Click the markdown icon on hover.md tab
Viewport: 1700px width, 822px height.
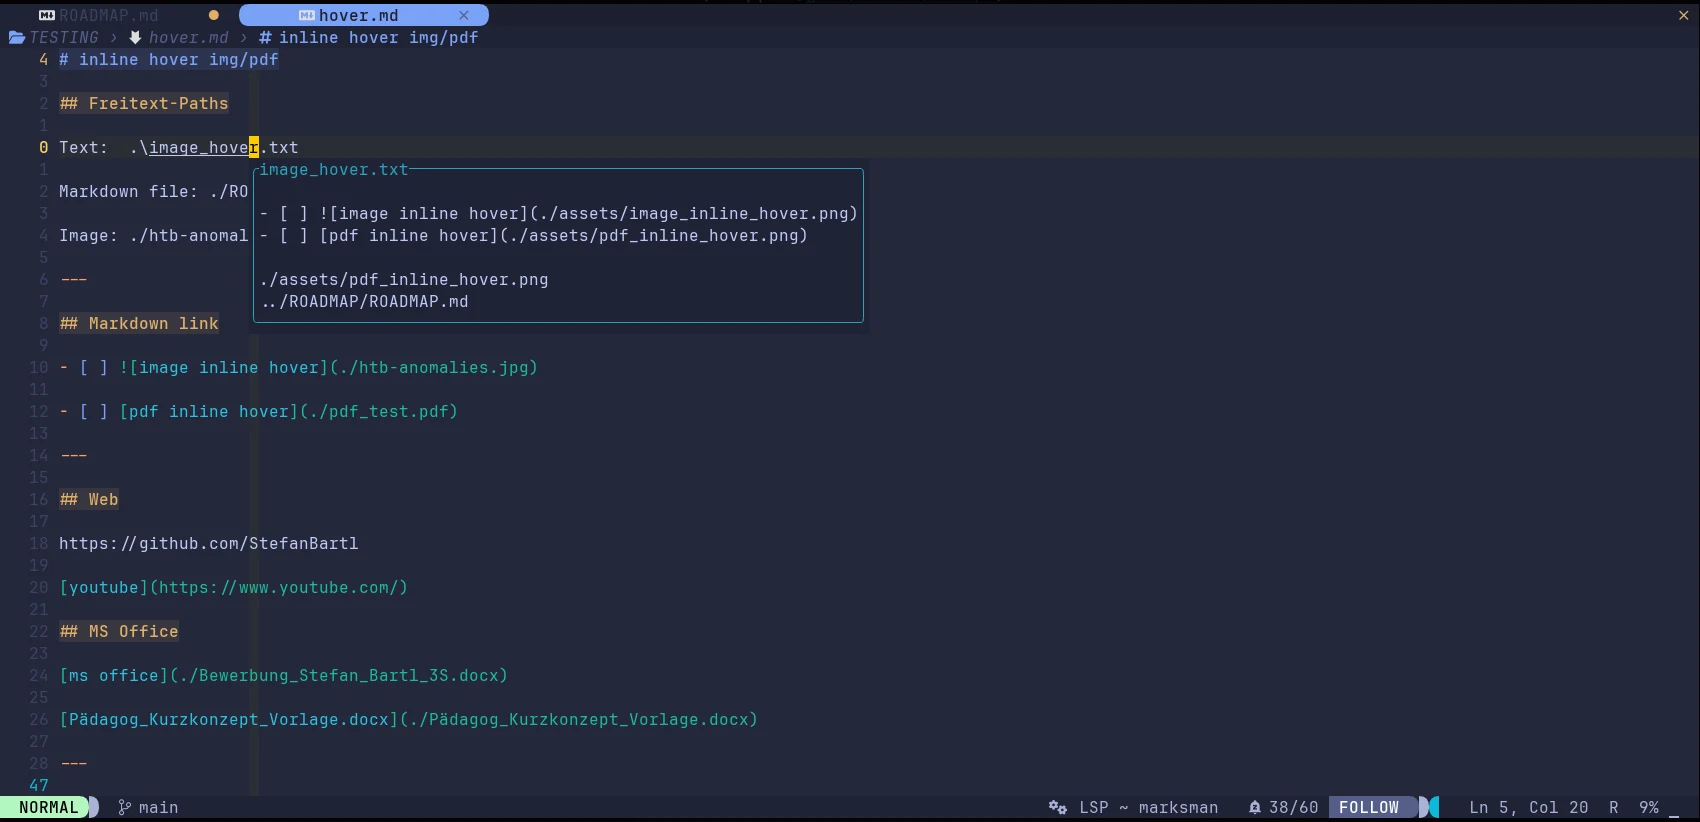[307, 15]
